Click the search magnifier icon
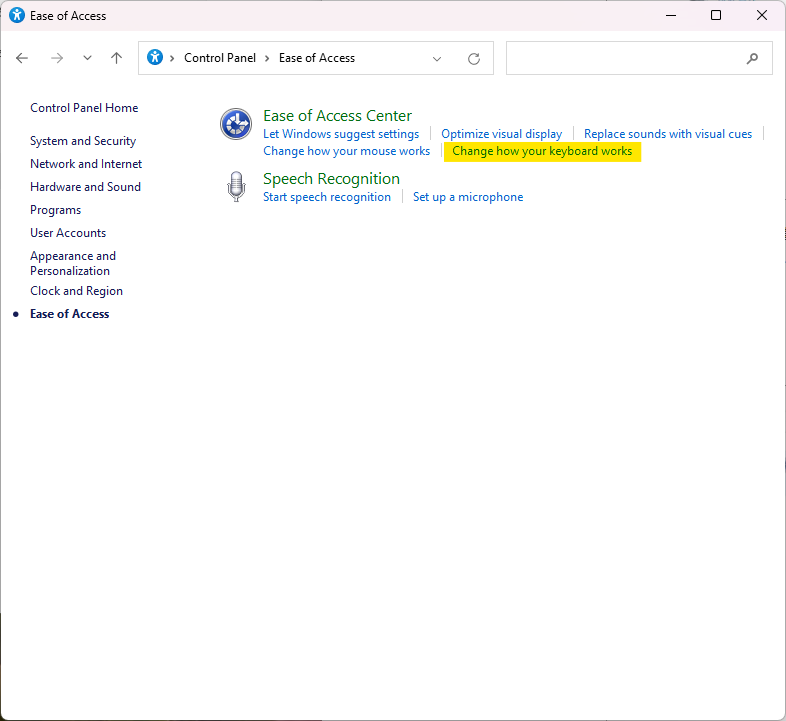The height and width of the screenshot is (721, 786). coord(752,59)
